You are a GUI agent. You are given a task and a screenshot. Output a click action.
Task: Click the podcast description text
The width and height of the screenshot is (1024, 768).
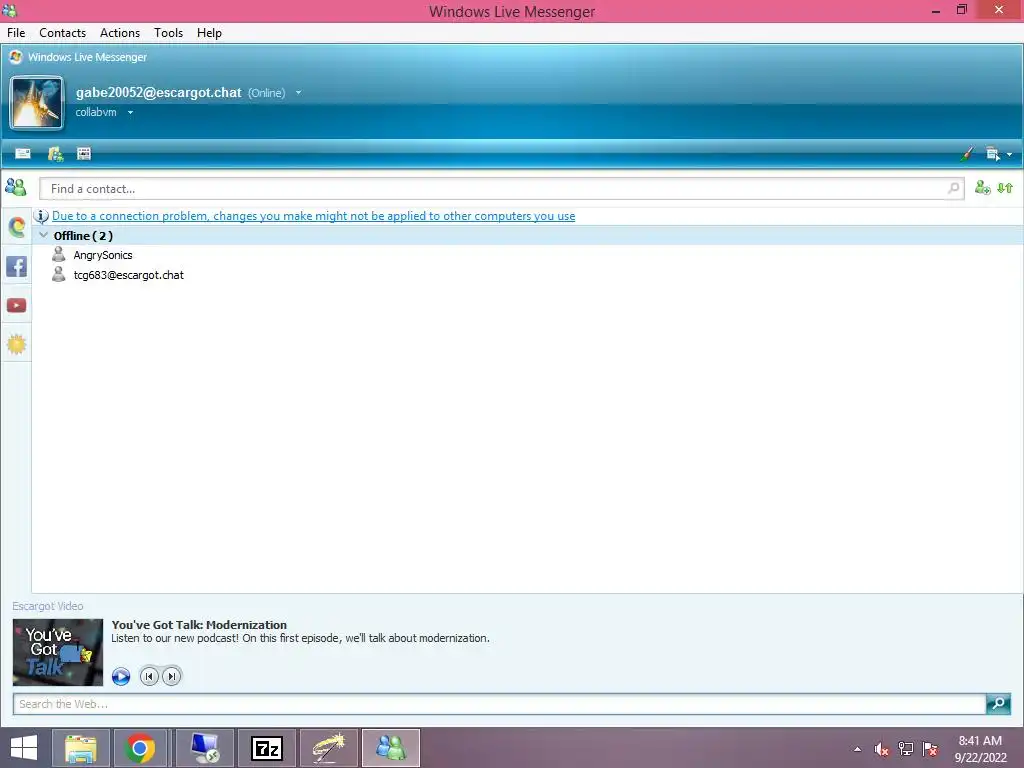coord(300,638)
